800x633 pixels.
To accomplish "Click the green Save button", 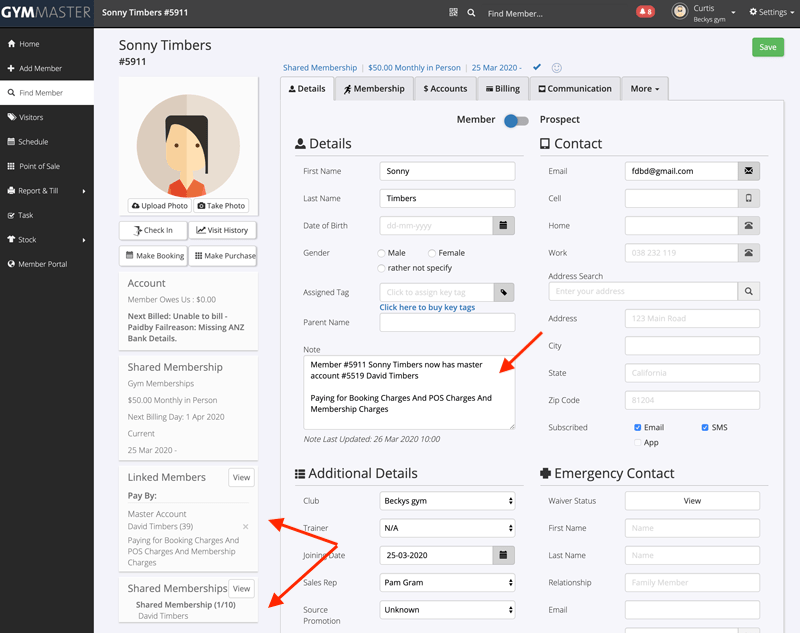I will click(x=767, y=47).
